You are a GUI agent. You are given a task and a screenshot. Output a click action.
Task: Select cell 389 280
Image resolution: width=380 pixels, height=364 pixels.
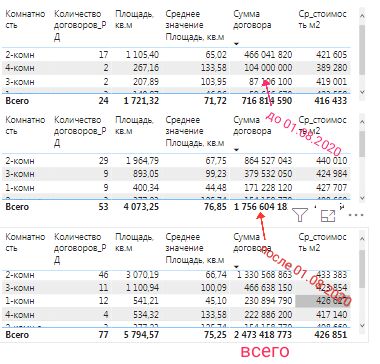(331, 68)
